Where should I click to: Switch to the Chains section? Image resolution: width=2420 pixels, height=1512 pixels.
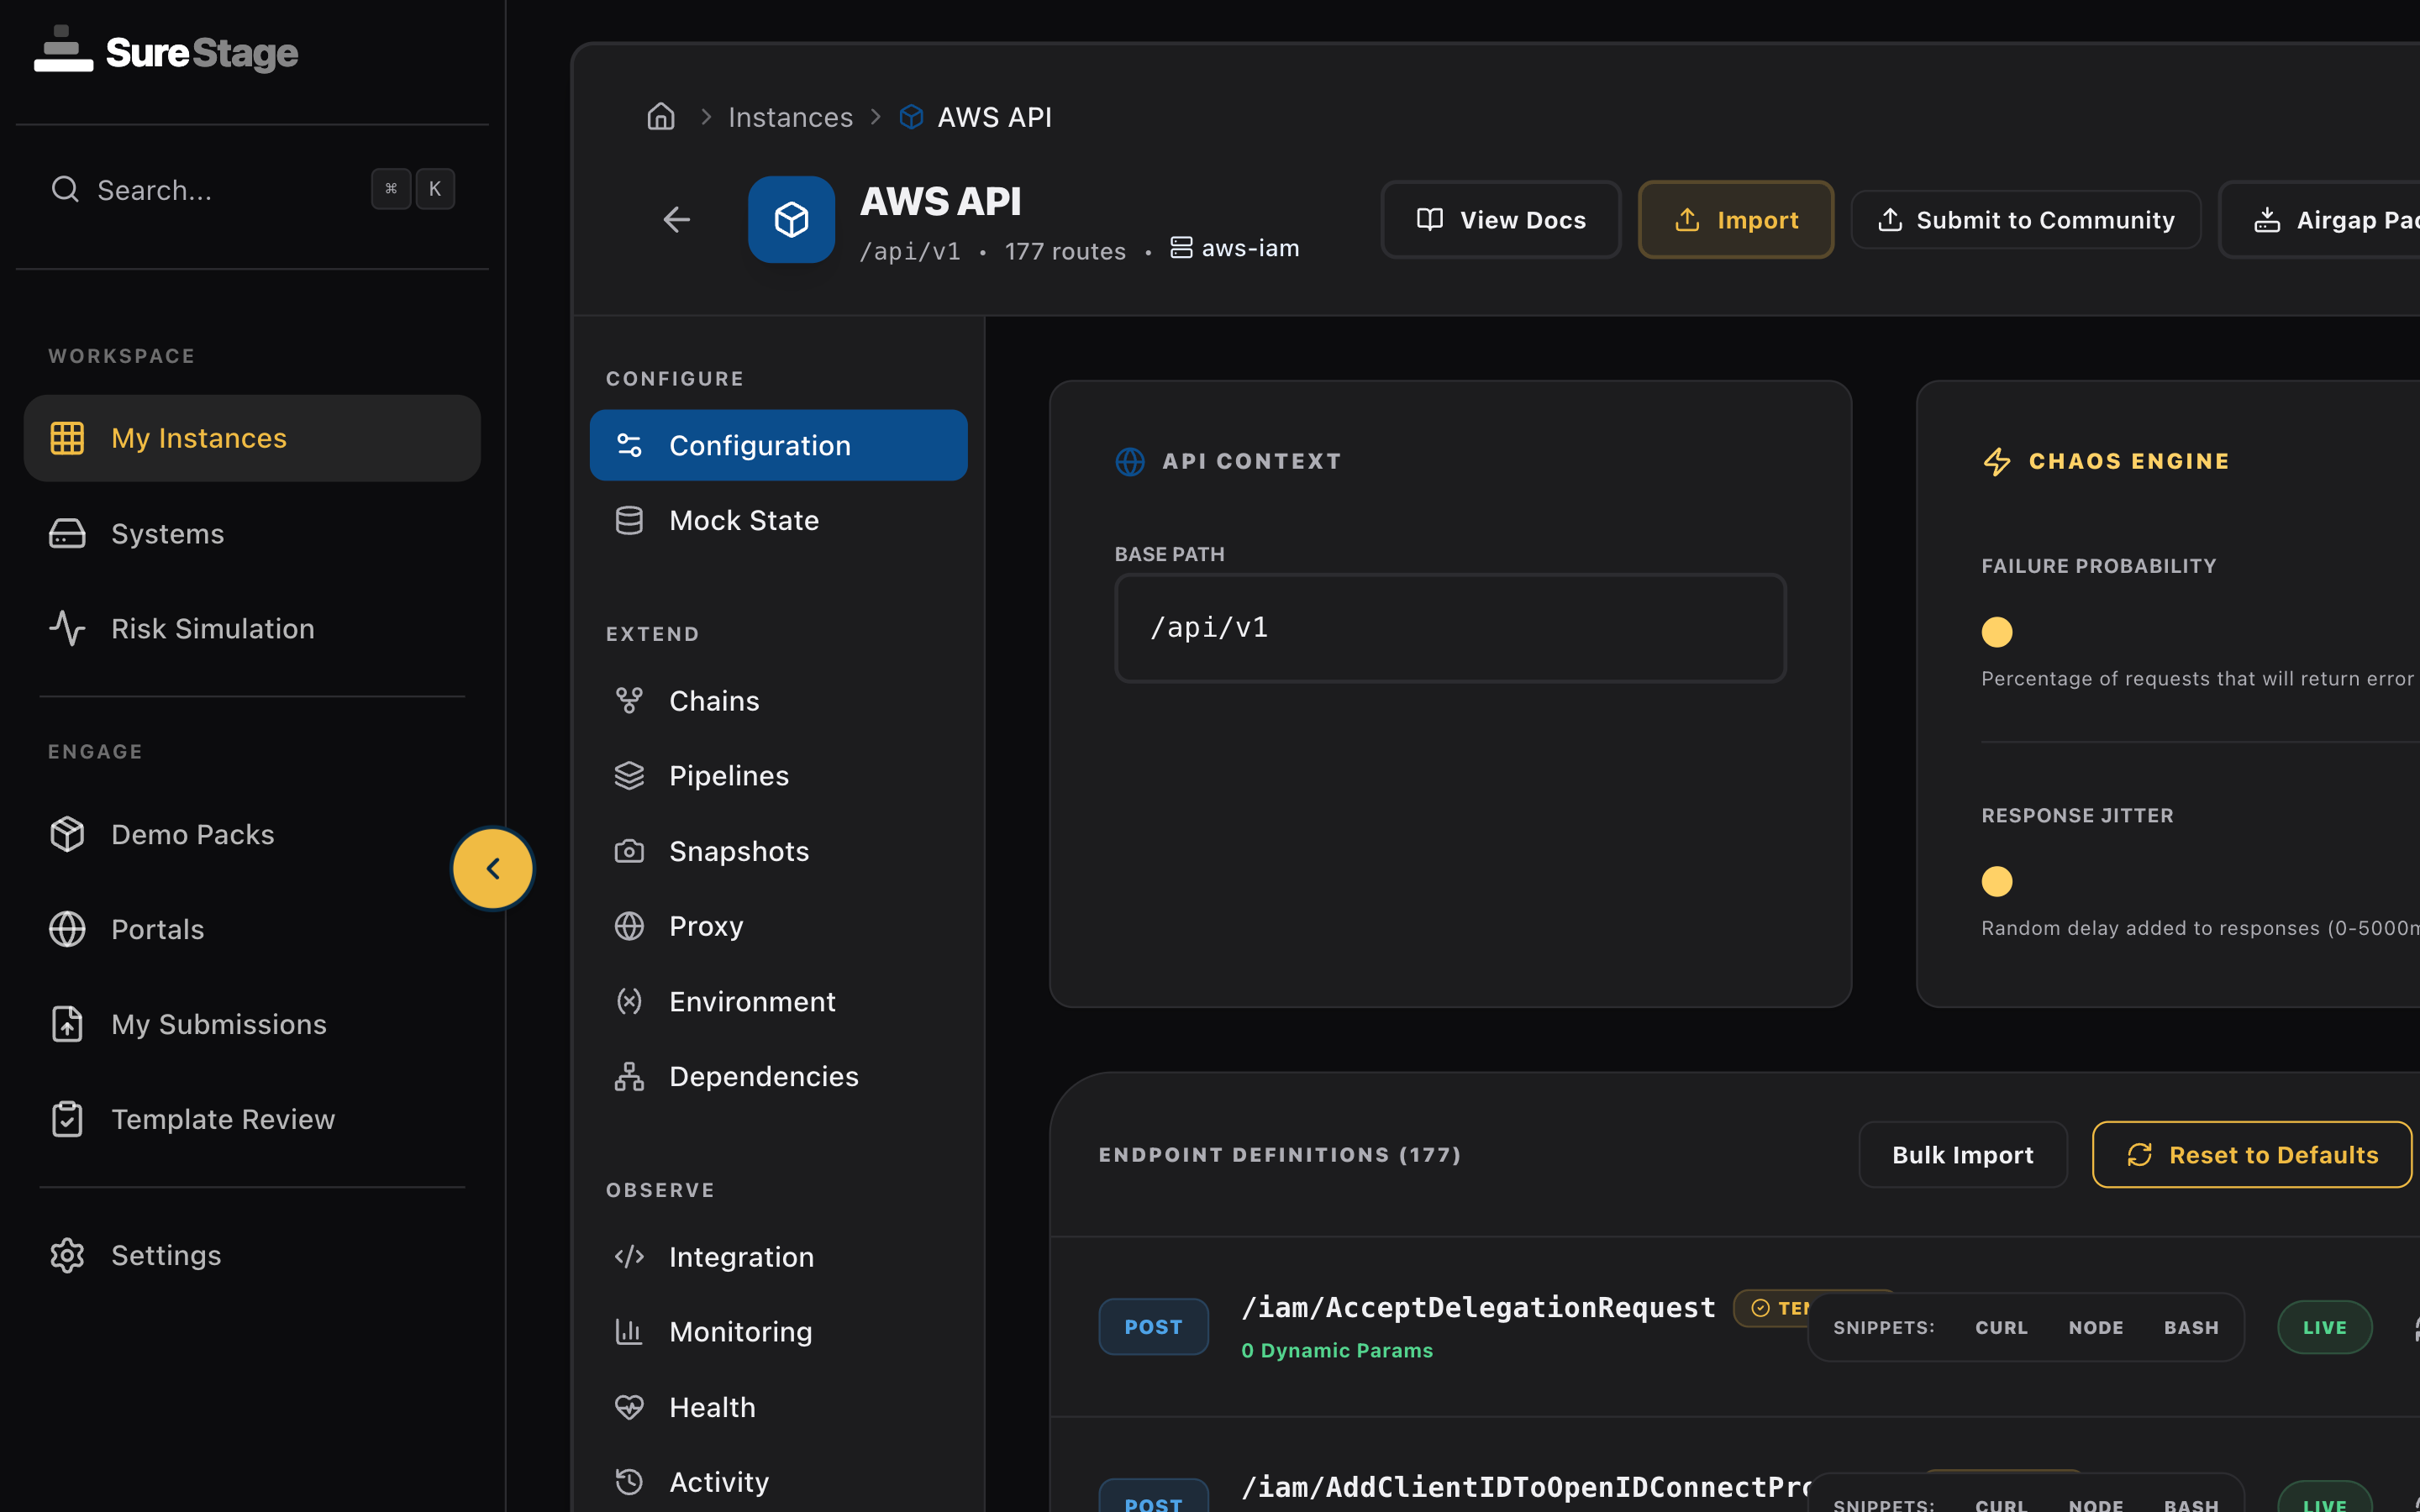click(713, 701)
